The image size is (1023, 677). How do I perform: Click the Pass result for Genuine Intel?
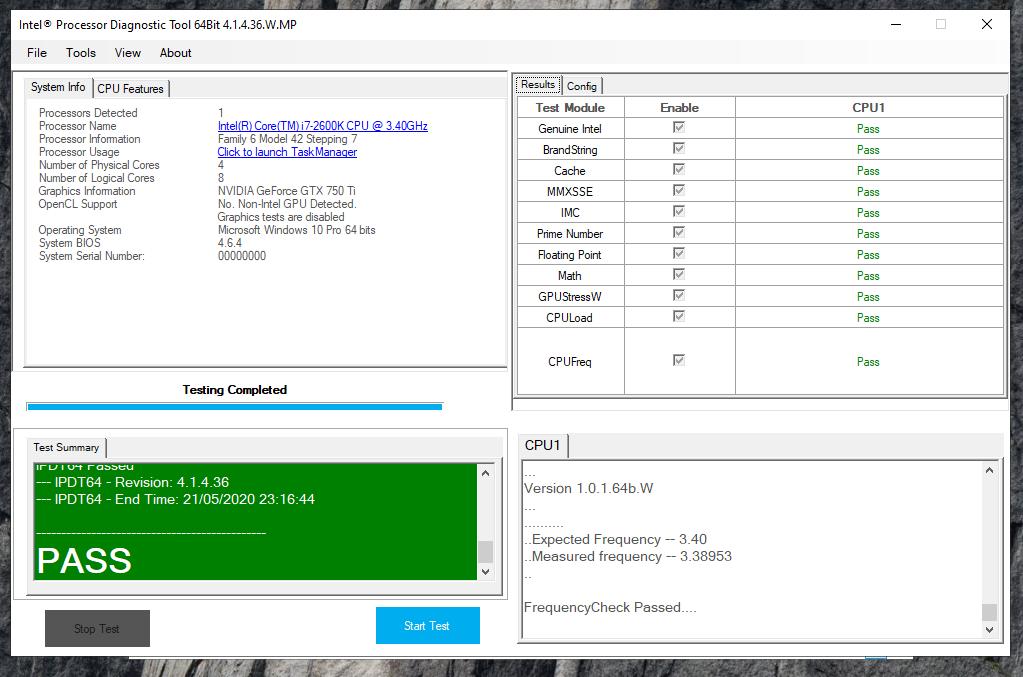[868, 129]
